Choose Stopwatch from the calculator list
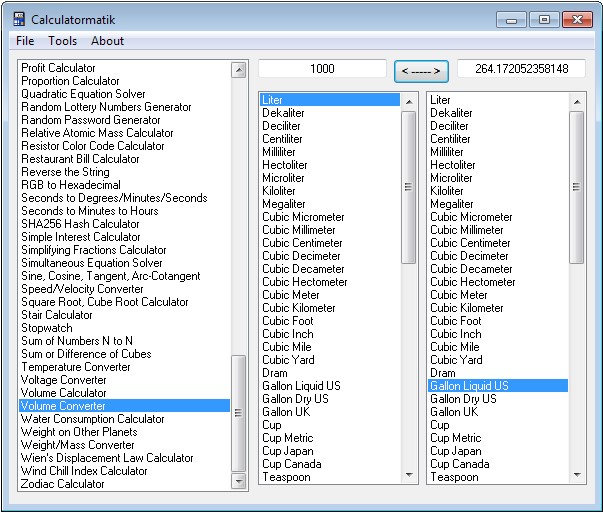Screen dimensions: 603x512 (47, 328)
